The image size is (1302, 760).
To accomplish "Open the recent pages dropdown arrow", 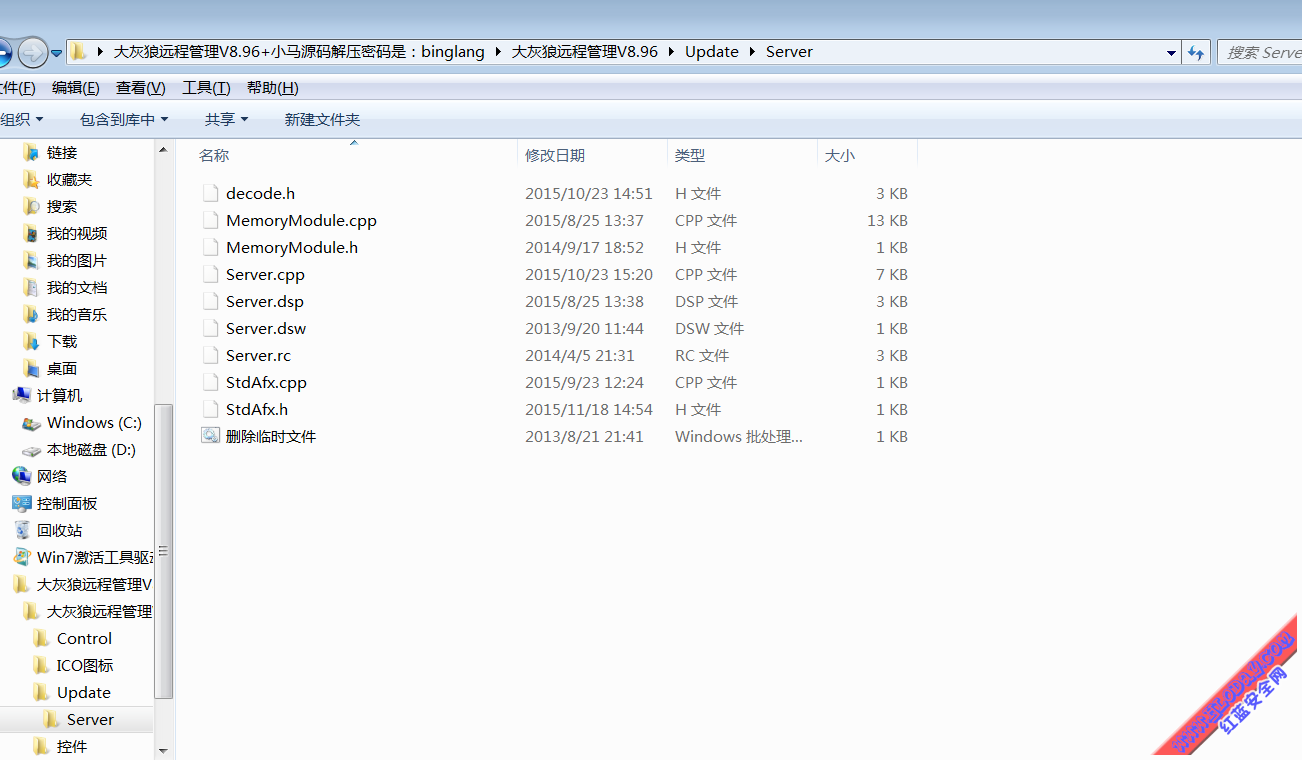I will pyautogui.click(x=57, y=52).
